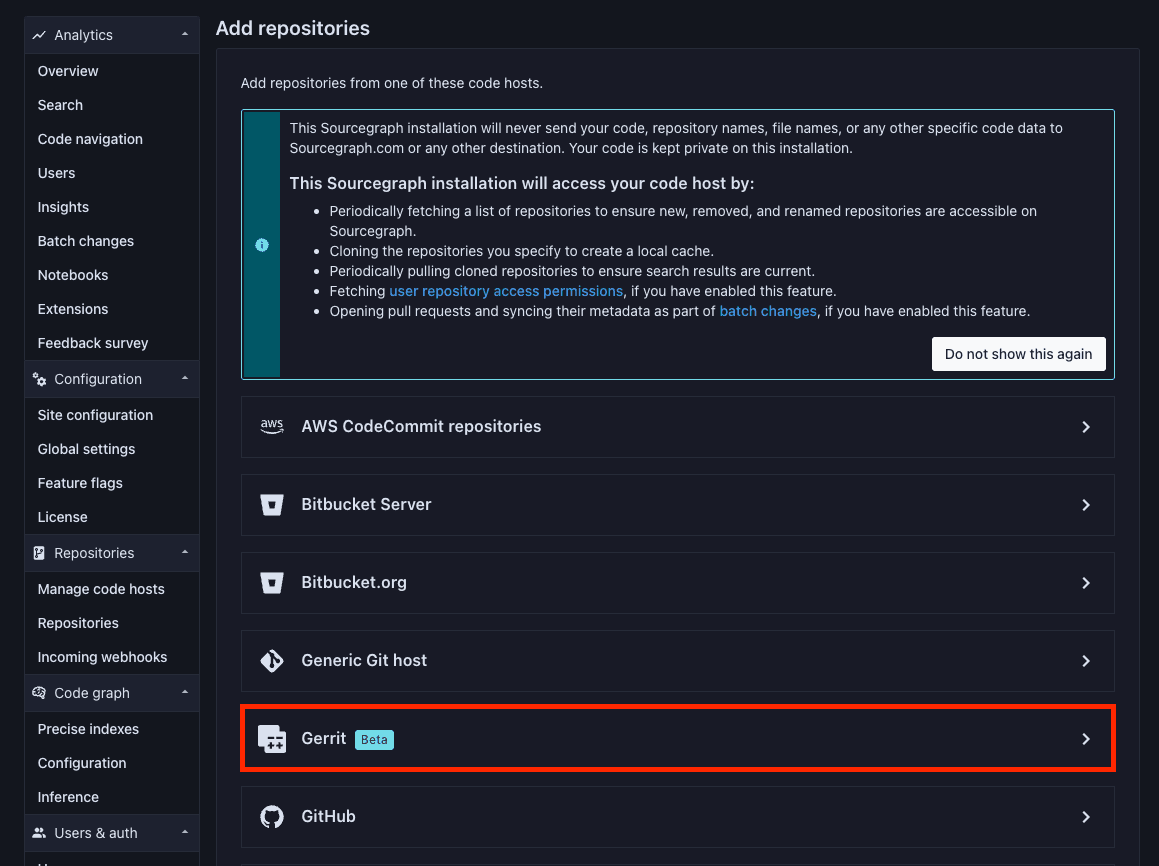Choose the Bitbucket.org code host label
This screenshot has height=866, width=1159.
click(354, 582)
